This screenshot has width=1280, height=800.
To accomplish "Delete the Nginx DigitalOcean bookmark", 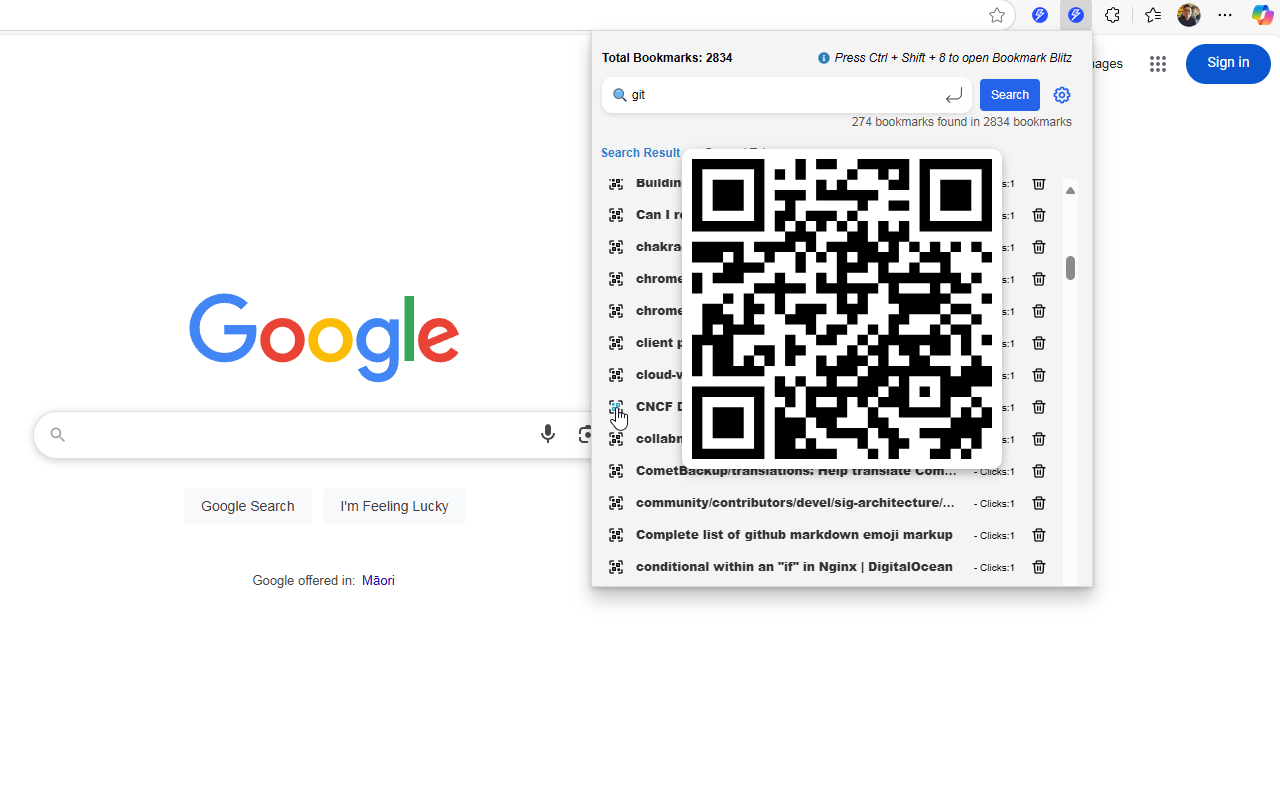I will (x=1039, y=567).
